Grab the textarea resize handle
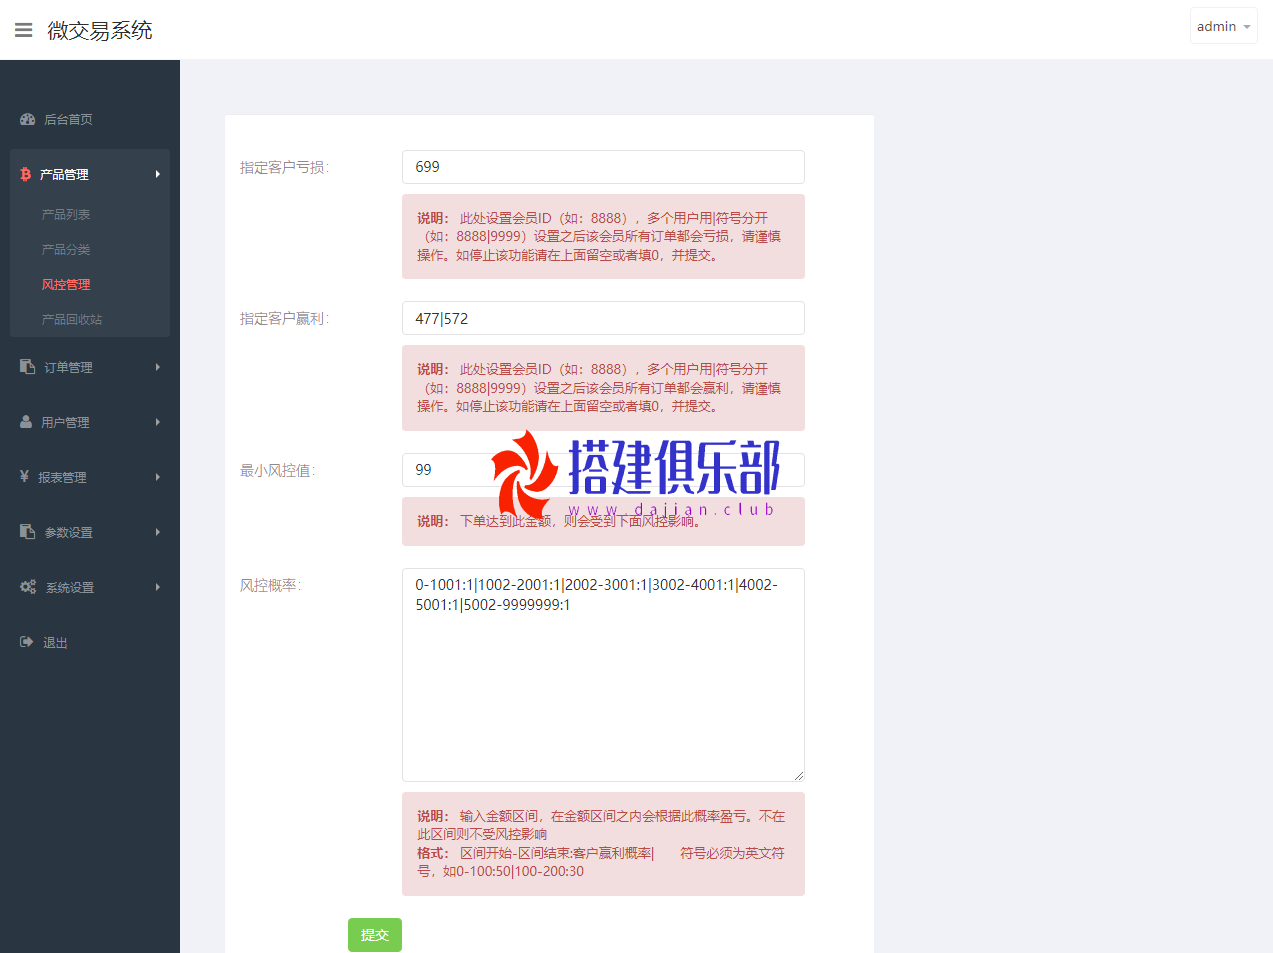This screenshot has height=953, width=1273. pyautogui.click(x=799, y=776)
